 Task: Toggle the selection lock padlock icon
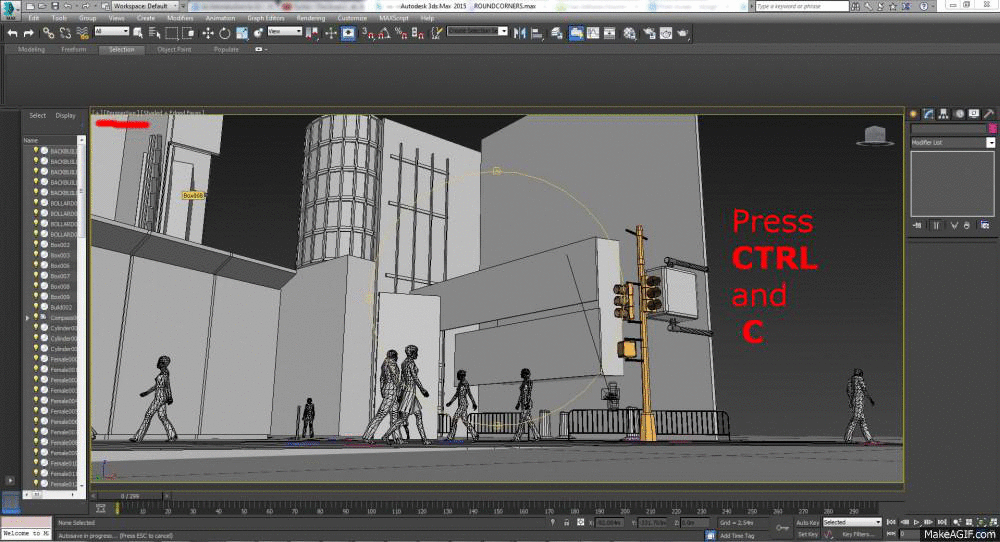point(566,523)
